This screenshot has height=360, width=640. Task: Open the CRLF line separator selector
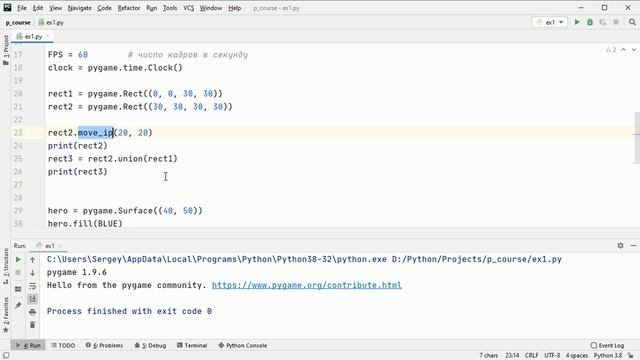(531, 356)
